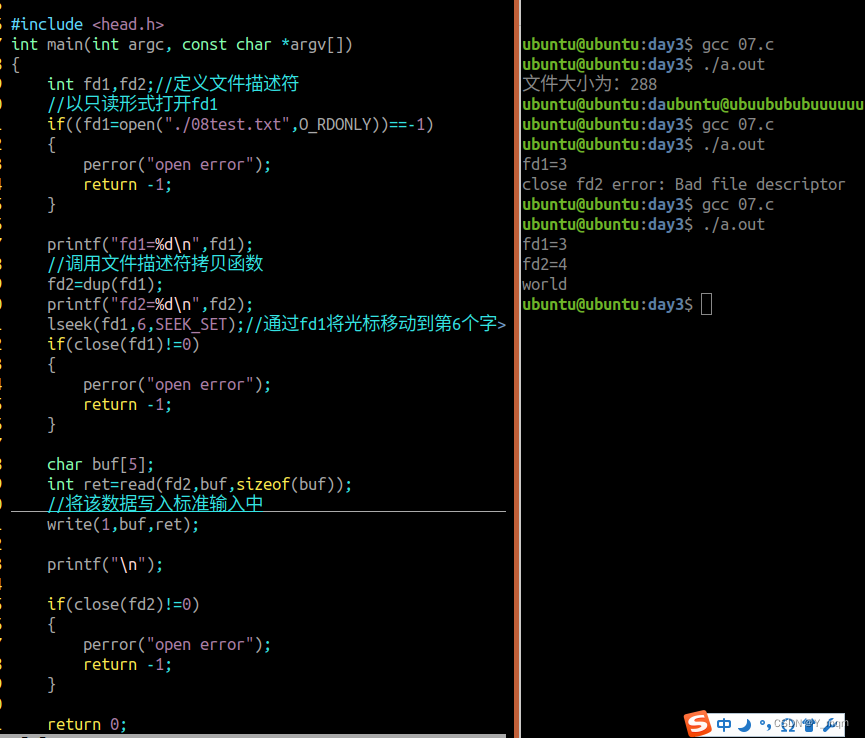The height and width of the screenshot is (738, 865).
Task: Open the skin shirt icon on the IME bar
Action: [x=809, y=725]
